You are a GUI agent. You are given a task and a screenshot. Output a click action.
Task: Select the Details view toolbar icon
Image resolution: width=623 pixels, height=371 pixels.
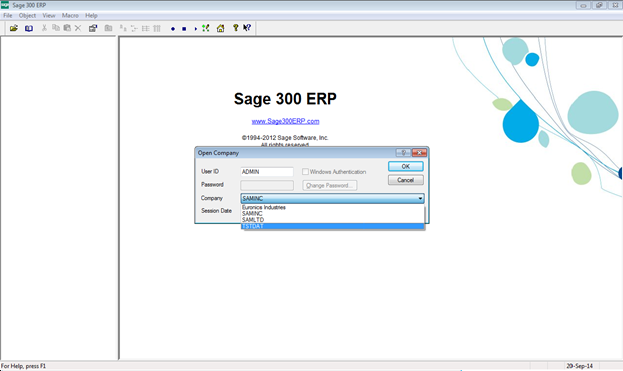157,28
